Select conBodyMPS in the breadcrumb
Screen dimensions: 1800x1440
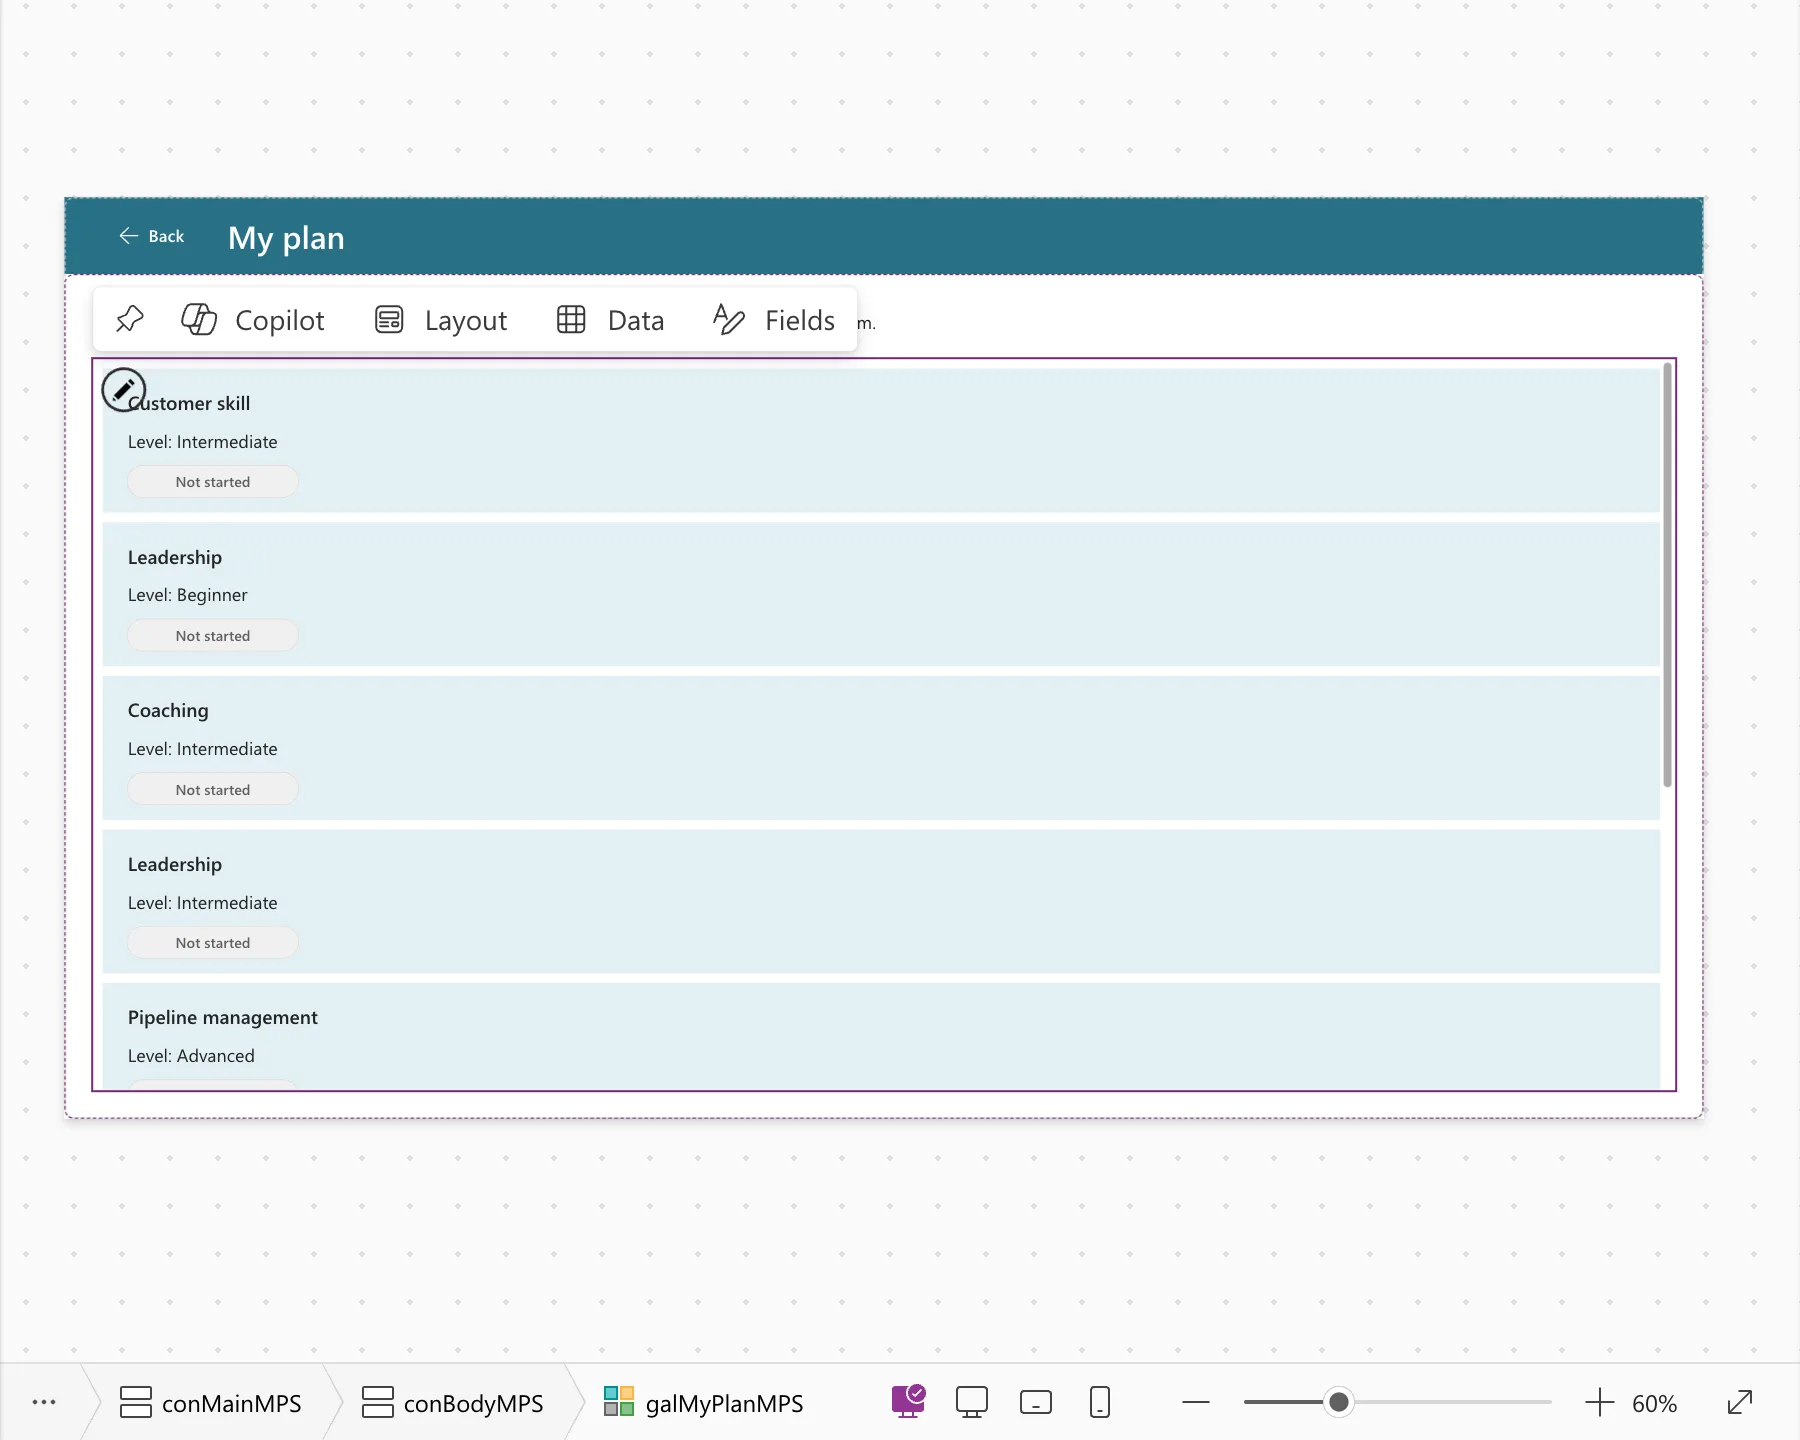[x=453, y=1403]
